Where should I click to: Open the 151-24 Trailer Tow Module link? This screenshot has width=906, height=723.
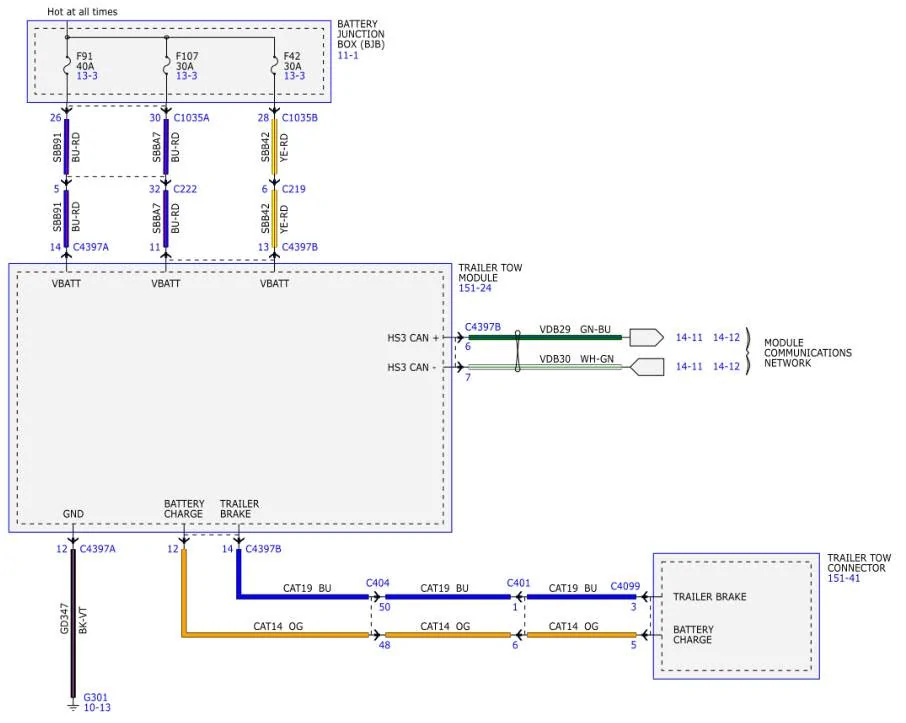click(x=475, y=288)
